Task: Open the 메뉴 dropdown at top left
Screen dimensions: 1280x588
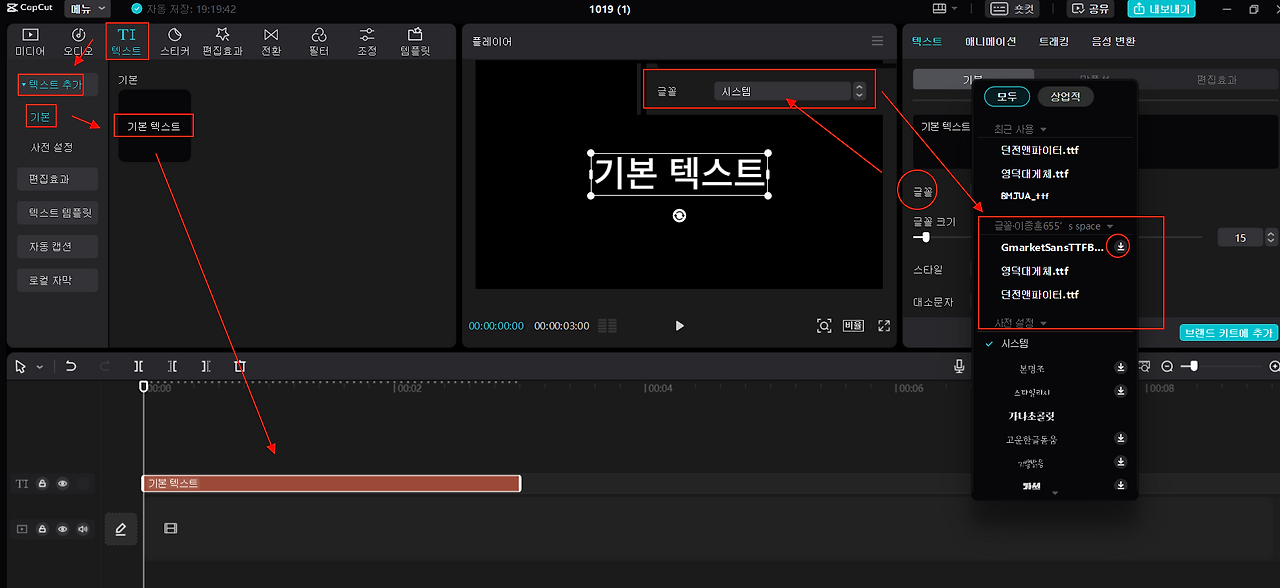Action: pyautogui.click(x=87, y=9)
